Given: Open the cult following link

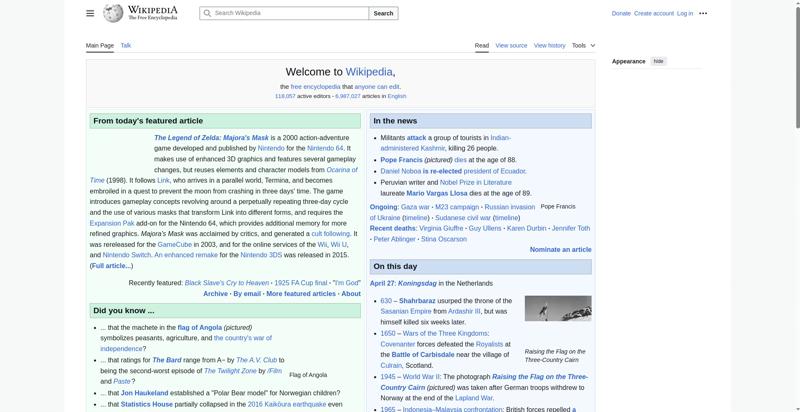Looking at the screenshot, I should tap(331, 234).
